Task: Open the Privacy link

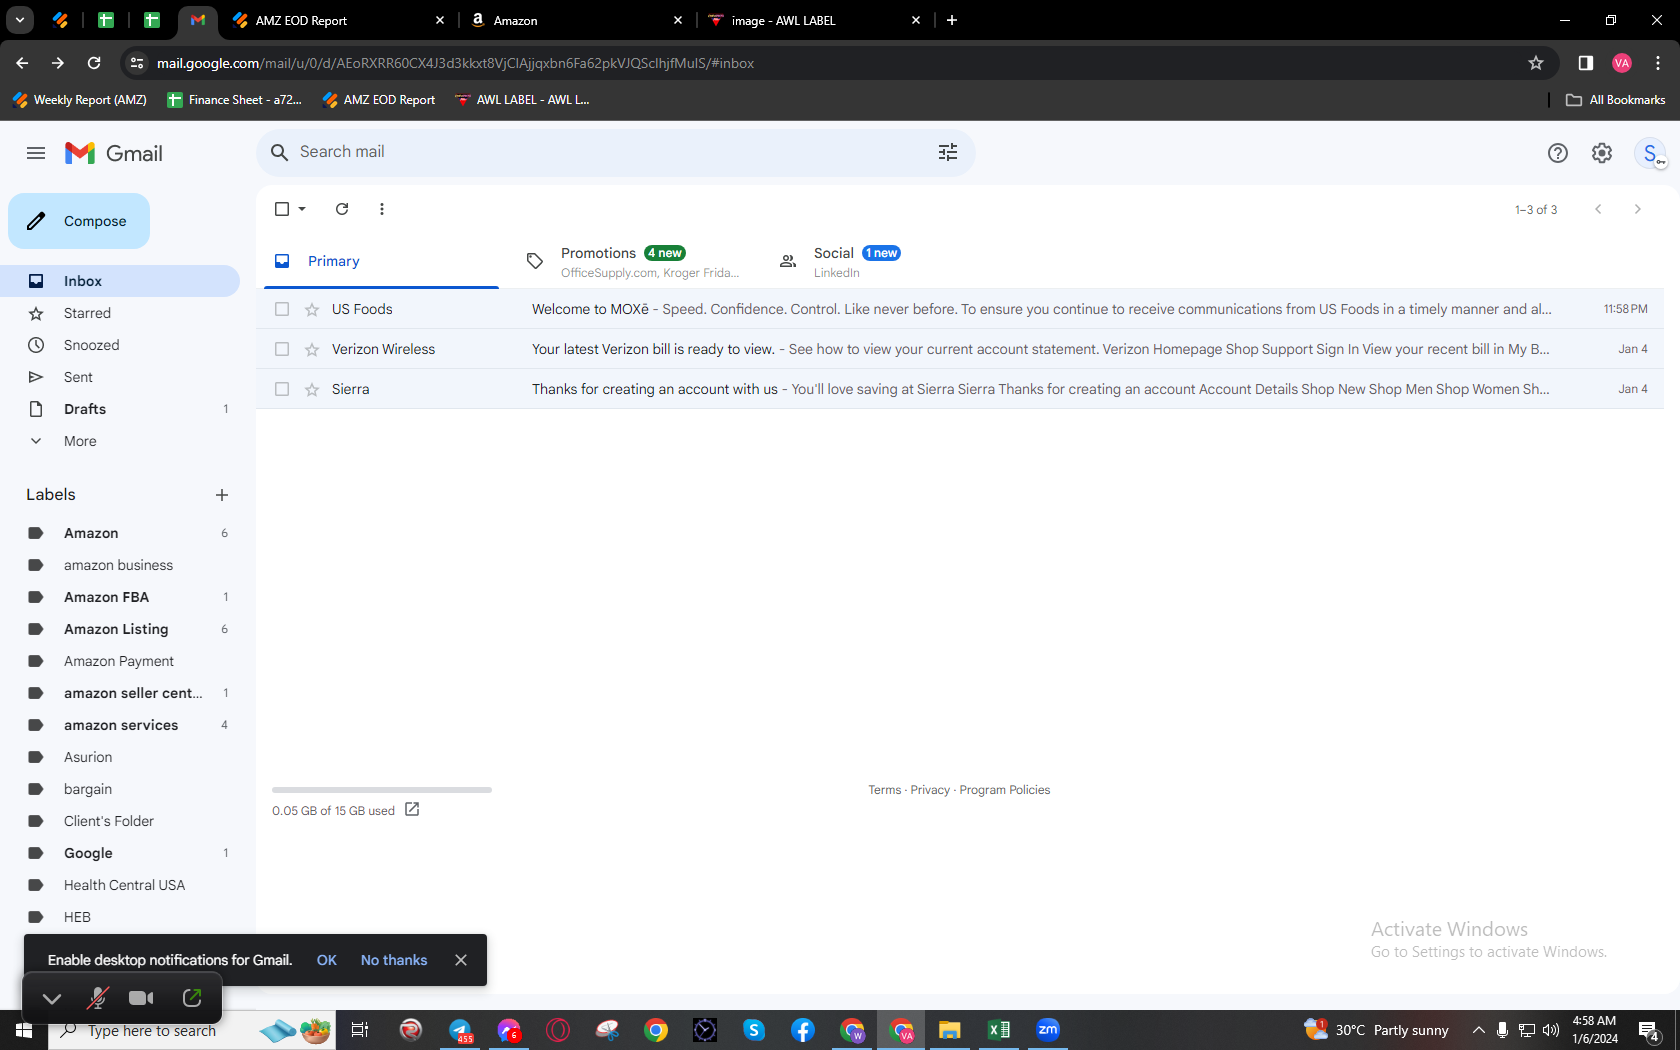Action: (x=930, y=790)
